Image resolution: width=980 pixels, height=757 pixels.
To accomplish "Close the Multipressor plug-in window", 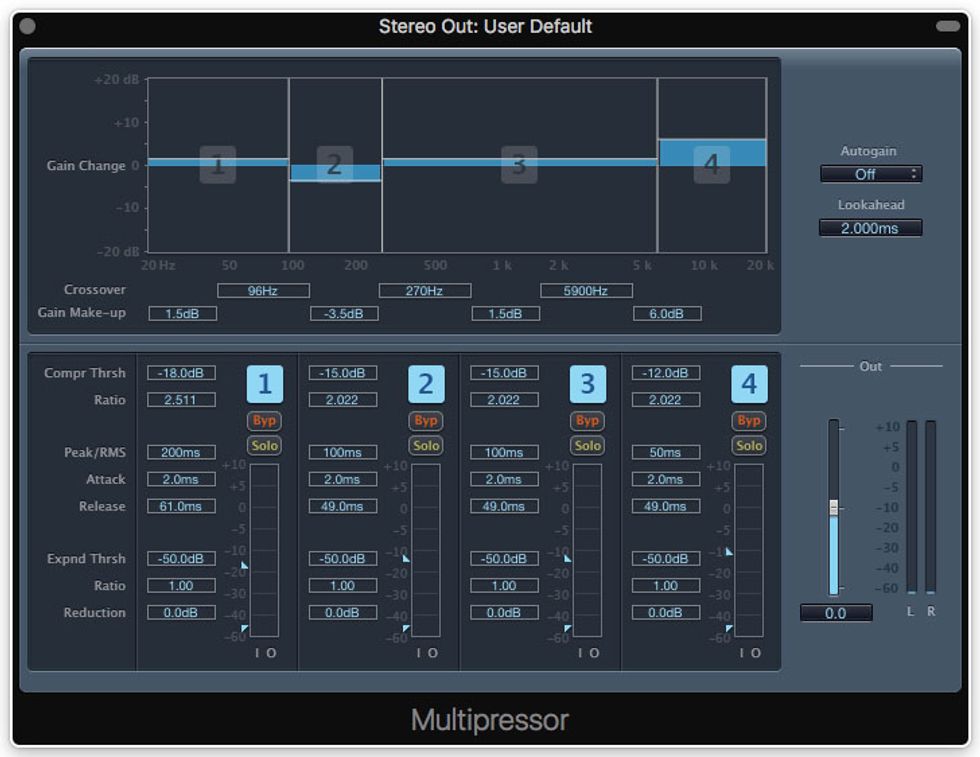I will pyautogui.click(x=28, y=26).
